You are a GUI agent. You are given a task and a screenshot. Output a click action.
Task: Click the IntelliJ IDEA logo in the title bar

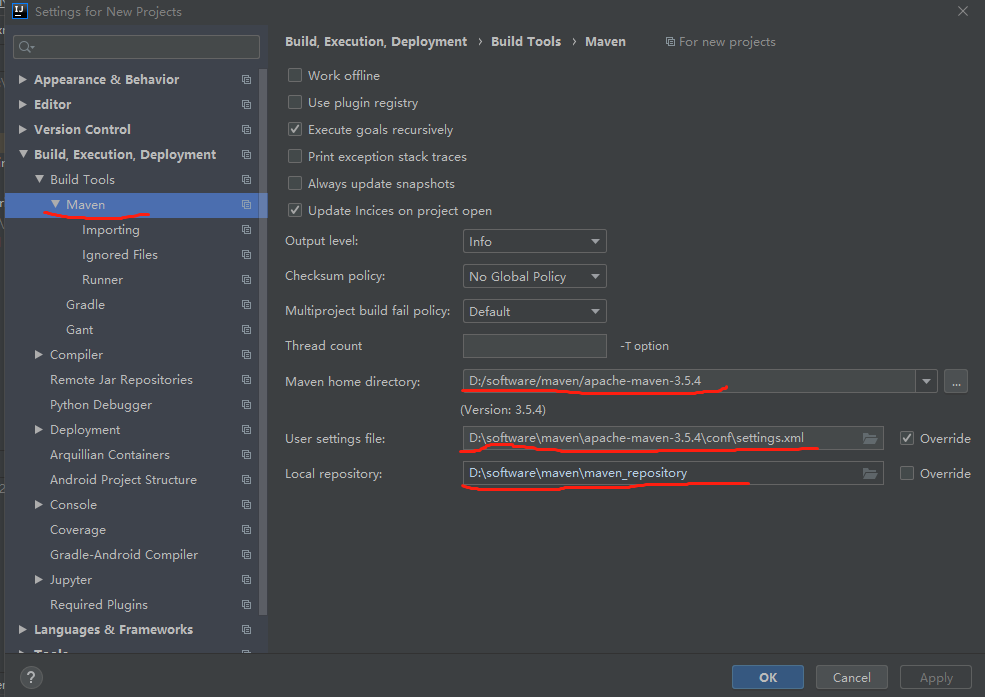tap(19, 12)
